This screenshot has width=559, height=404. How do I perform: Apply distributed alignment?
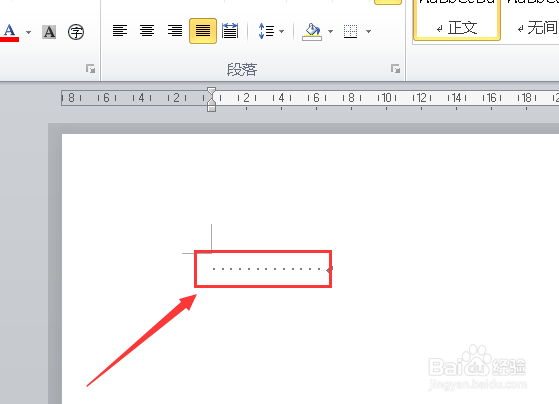point(230,31)
